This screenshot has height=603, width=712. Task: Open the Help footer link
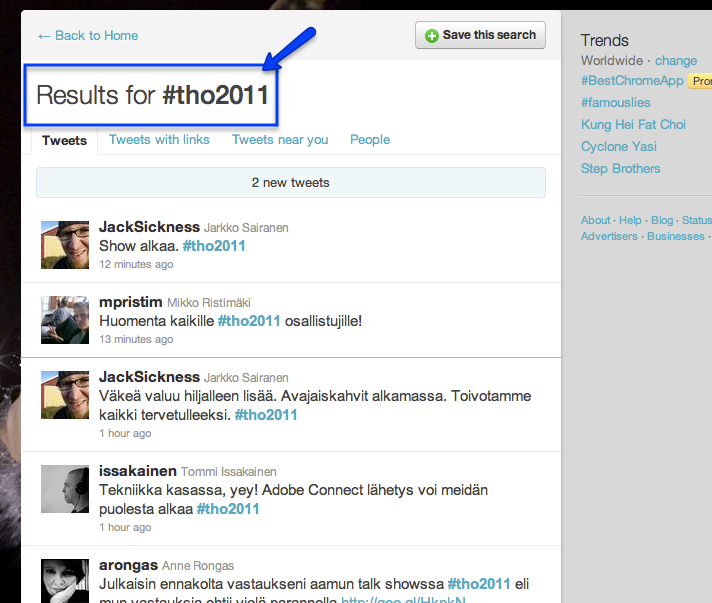[x=630, y=220]
